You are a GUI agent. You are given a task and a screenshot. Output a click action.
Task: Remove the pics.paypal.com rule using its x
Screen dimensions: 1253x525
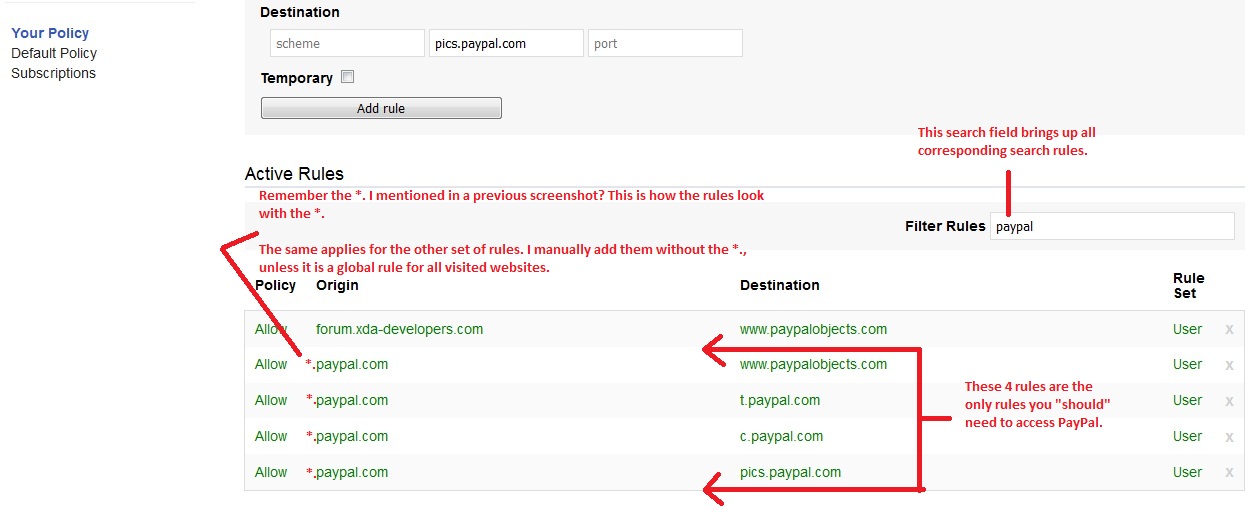pos(1229,473)
